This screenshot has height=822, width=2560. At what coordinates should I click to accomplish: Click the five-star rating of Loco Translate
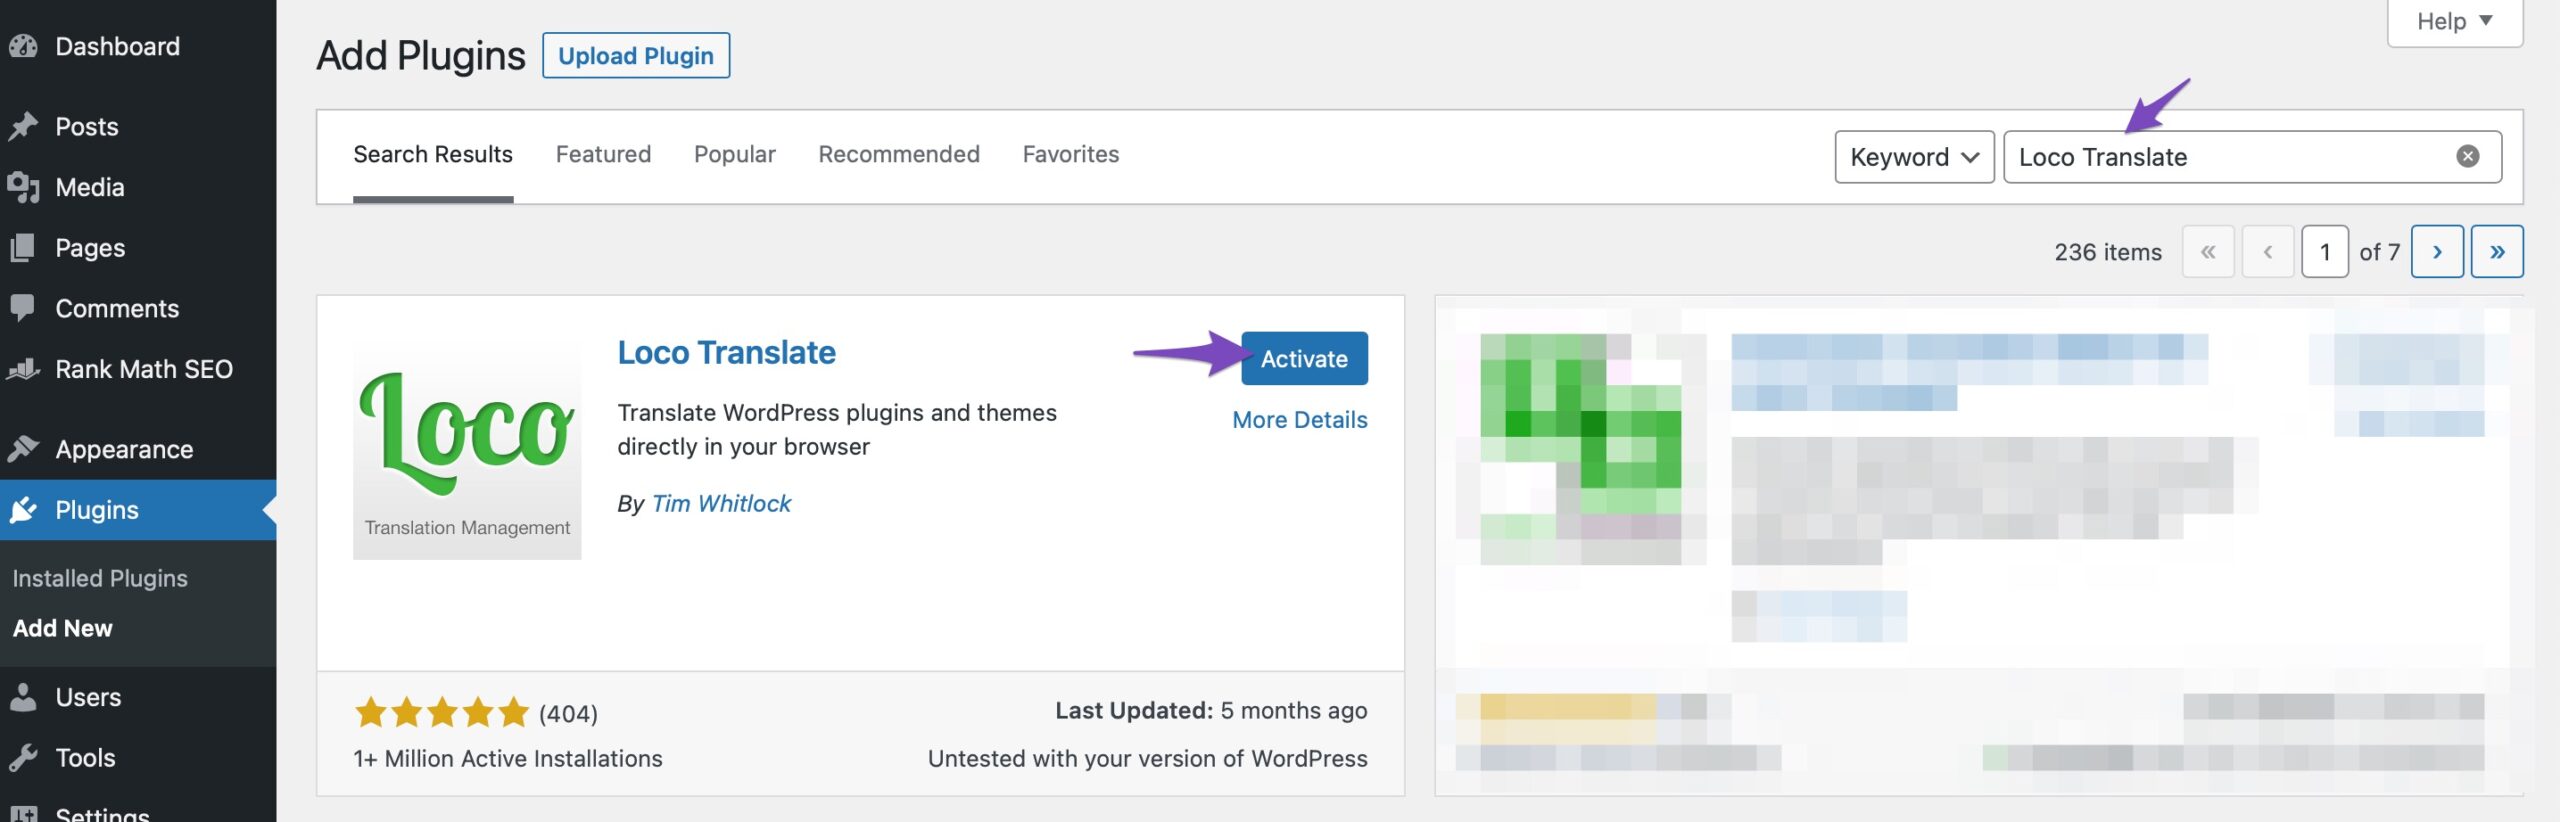(441, 712)
